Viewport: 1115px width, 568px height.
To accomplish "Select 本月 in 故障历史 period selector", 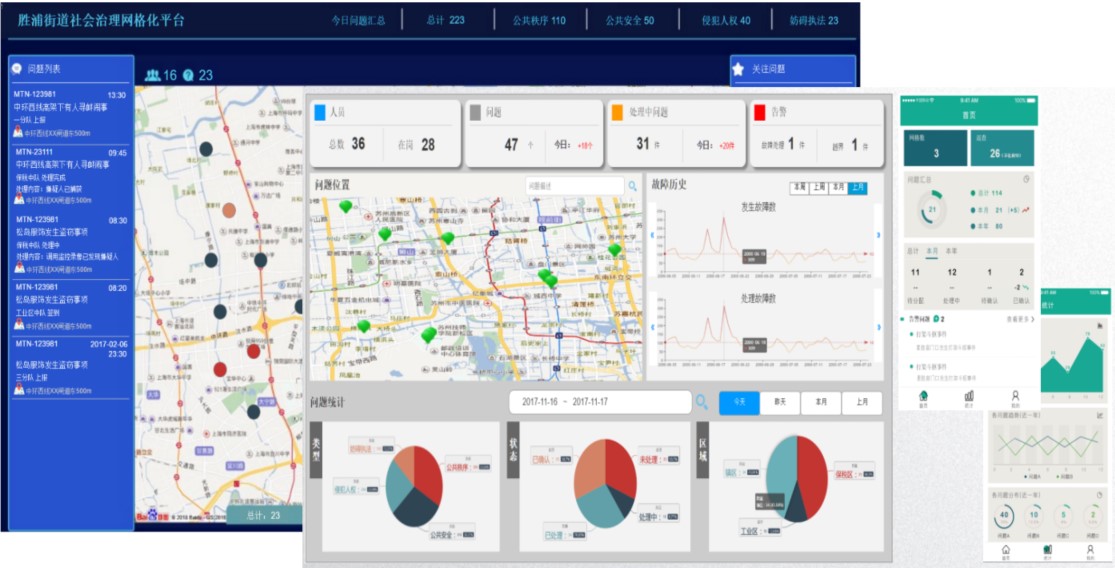I will point(838,188).
